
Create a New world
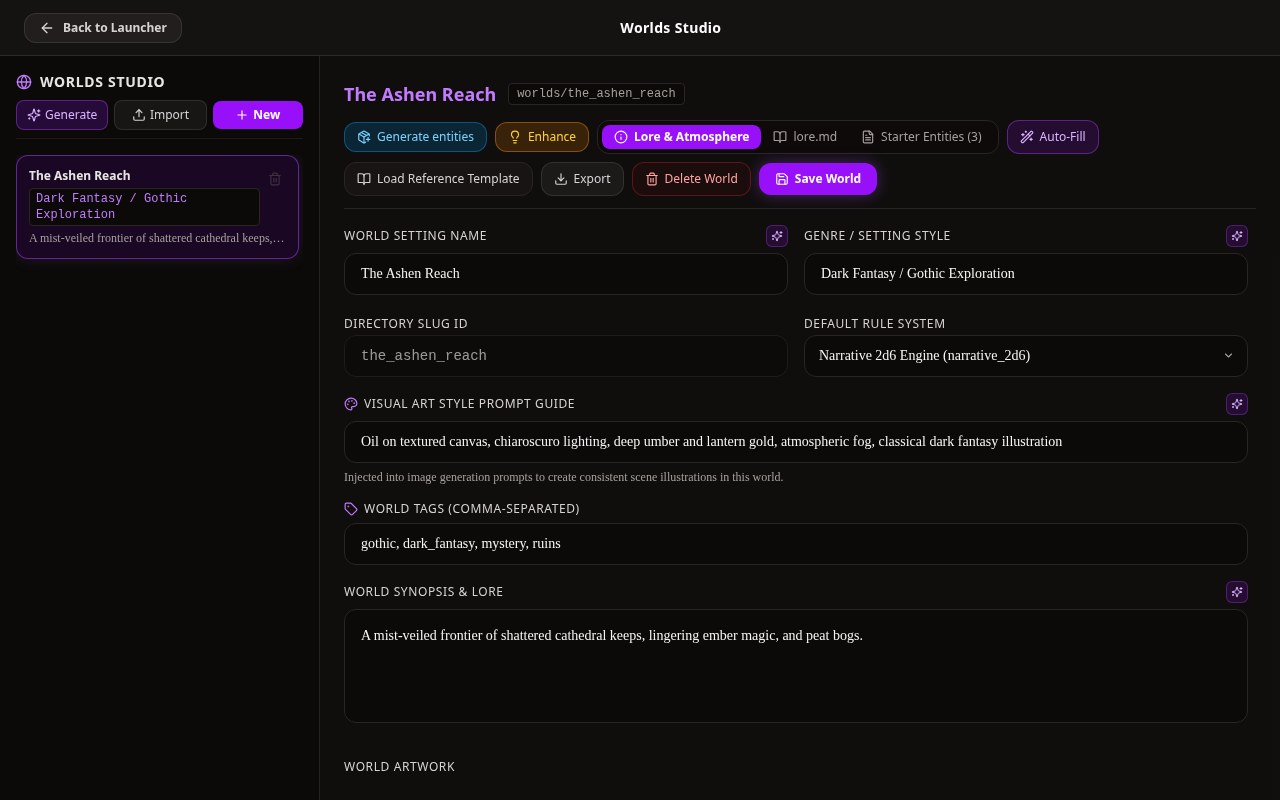click(258, 115)
